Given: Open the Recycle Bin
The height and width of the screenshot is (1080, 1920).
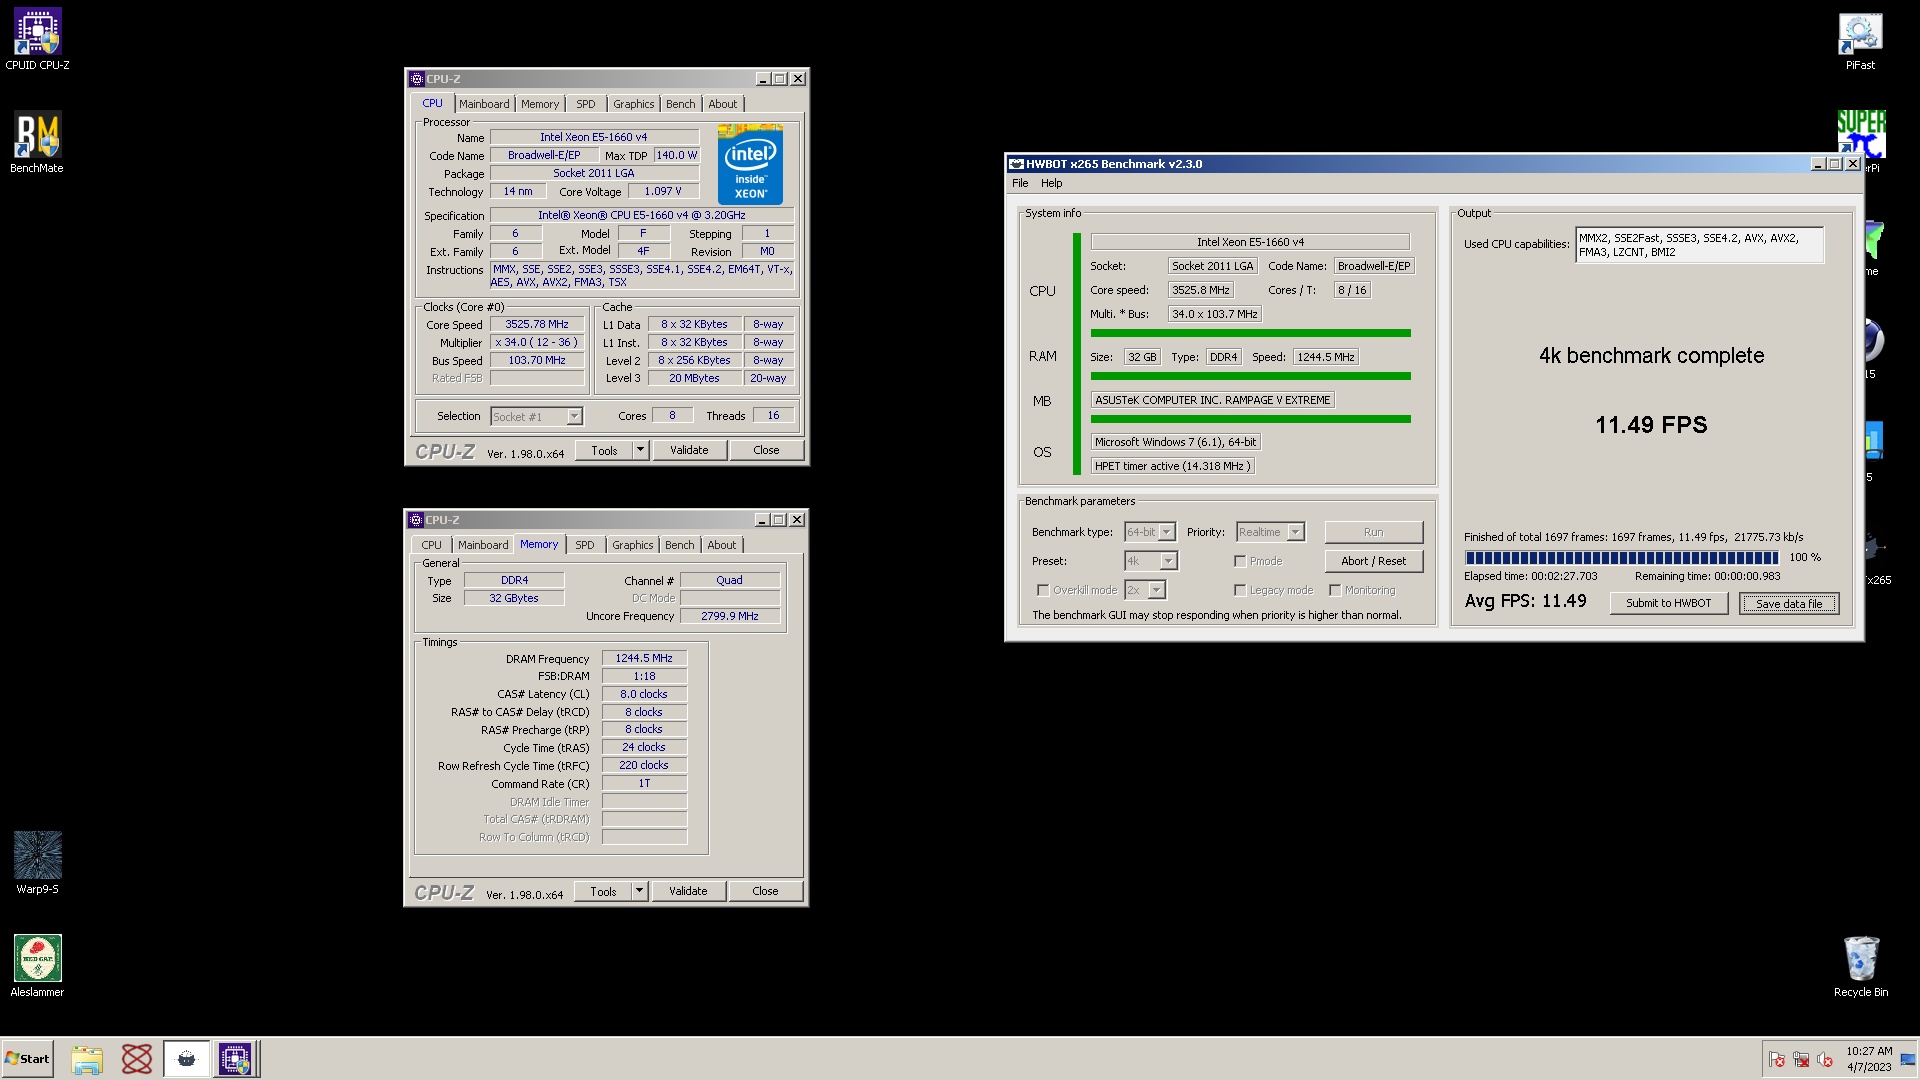Looking at the screenshot, I should [x=1860, y=965].
